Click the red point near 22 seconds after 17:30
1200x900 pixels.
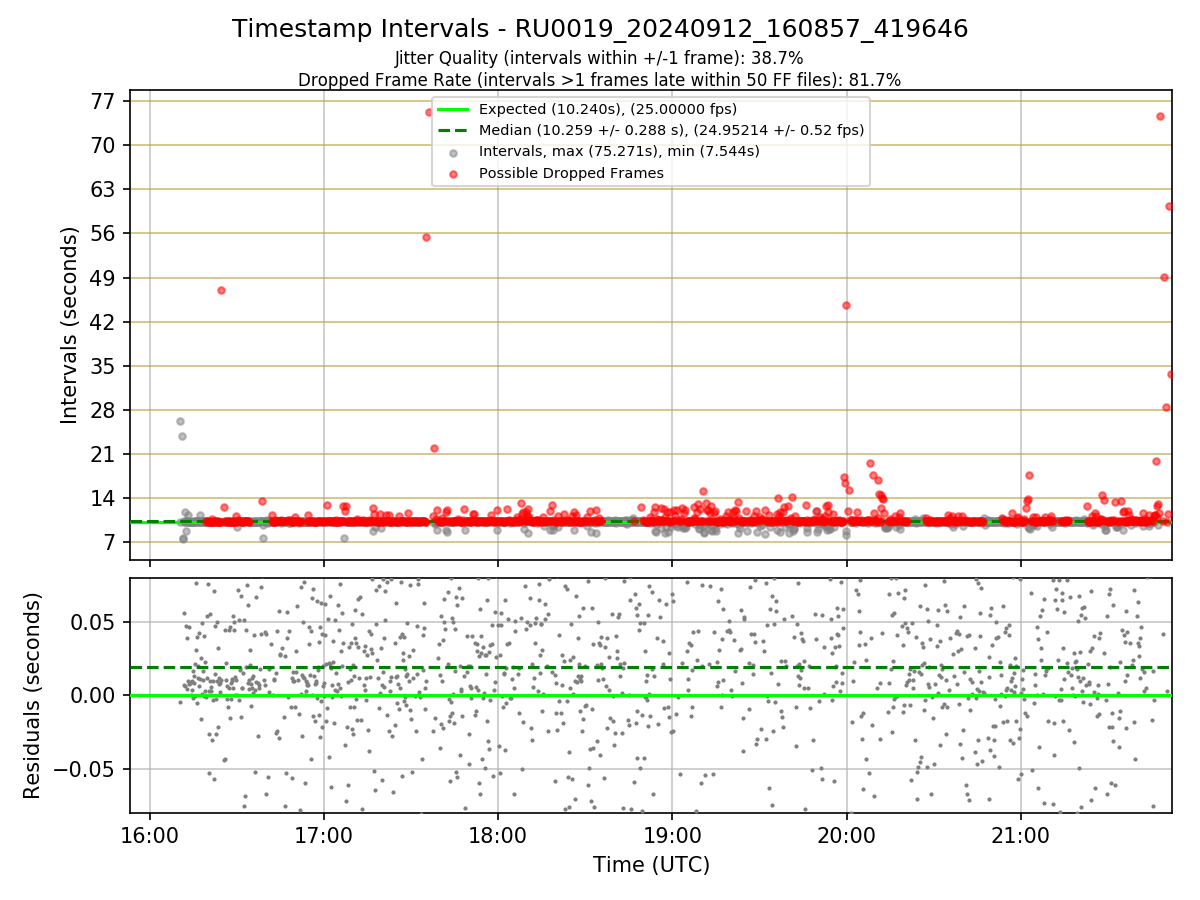pyautogui.click(x=434, y=448)
